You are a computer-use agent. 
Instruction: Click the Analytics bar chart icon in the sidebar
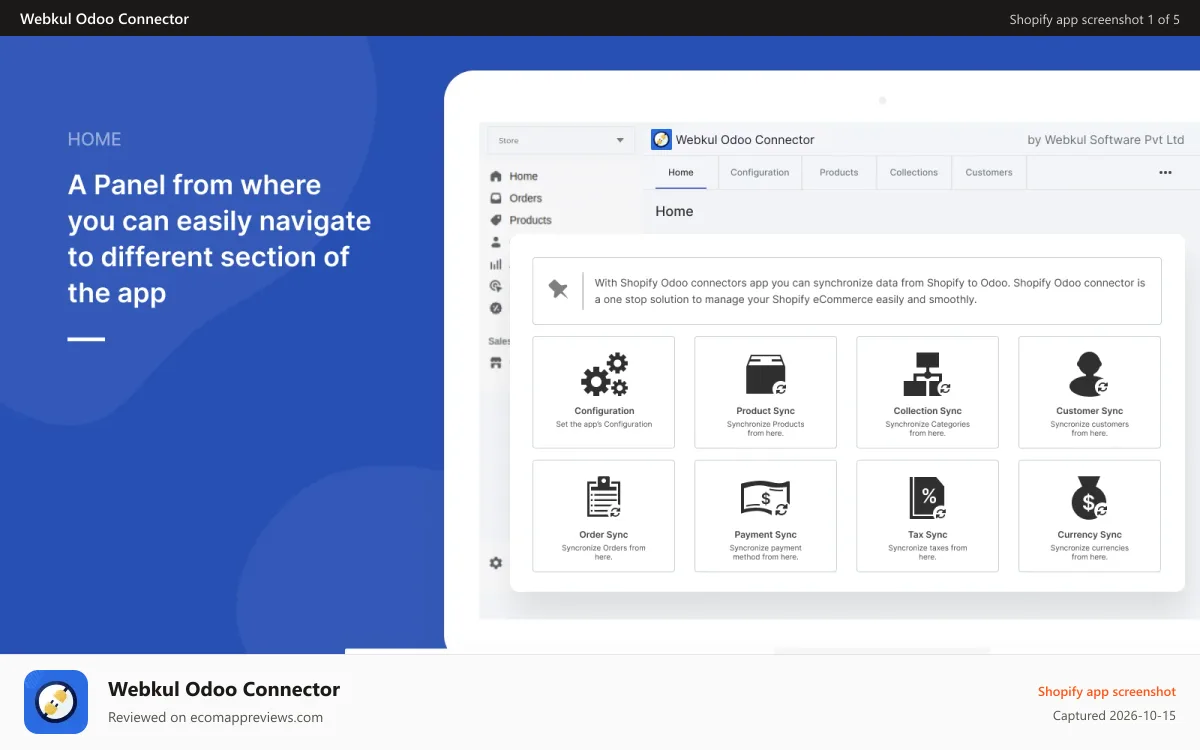click(495, 264)
